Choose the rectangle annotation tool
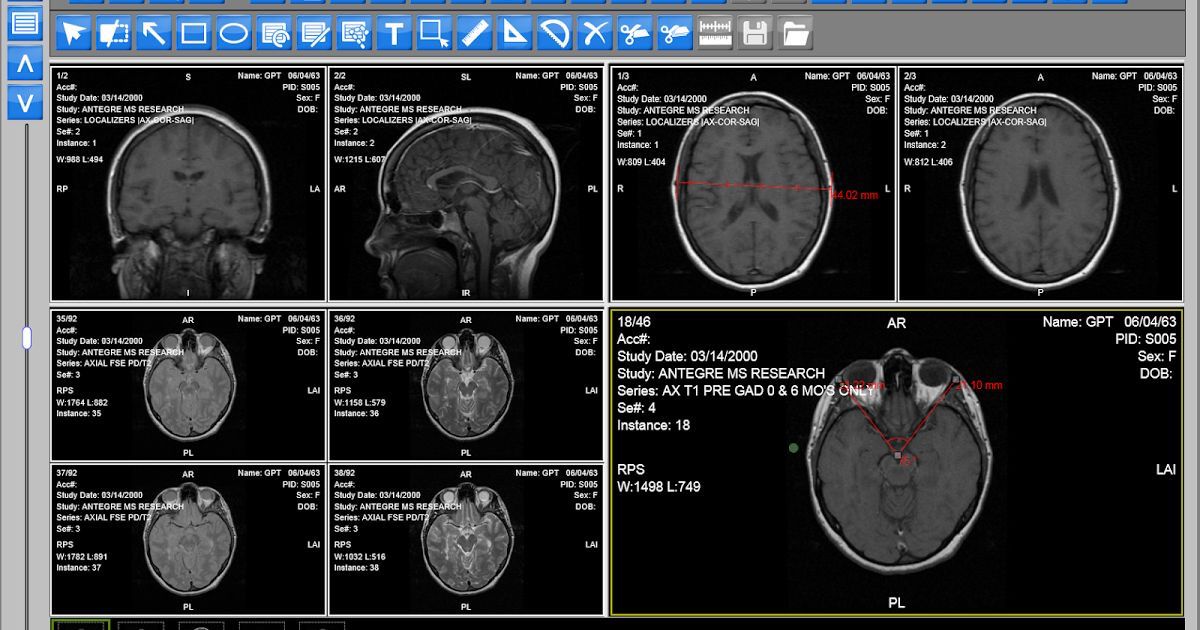Screen dimensions: 1200x630 click(194, 34)
